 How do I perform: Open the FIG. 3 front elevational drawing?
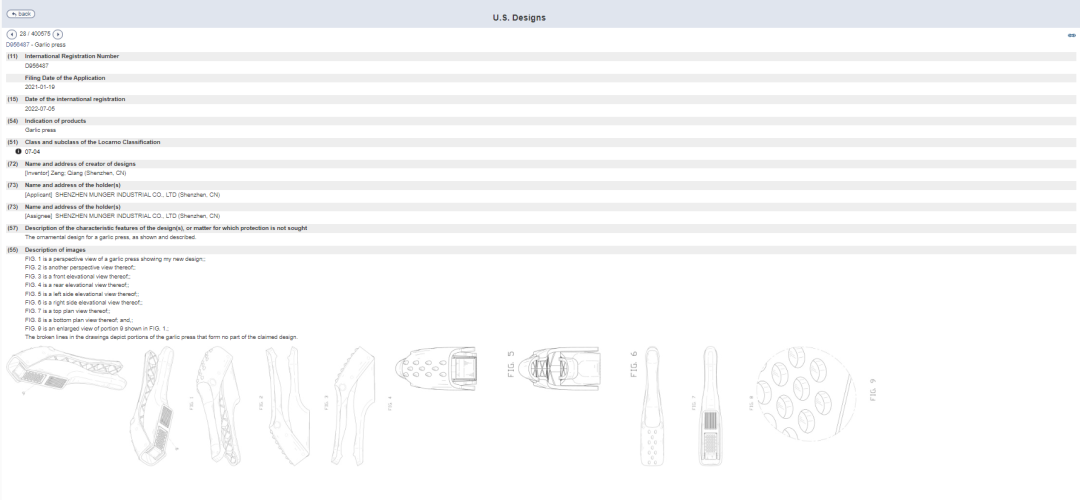click(x=296, y=406)
